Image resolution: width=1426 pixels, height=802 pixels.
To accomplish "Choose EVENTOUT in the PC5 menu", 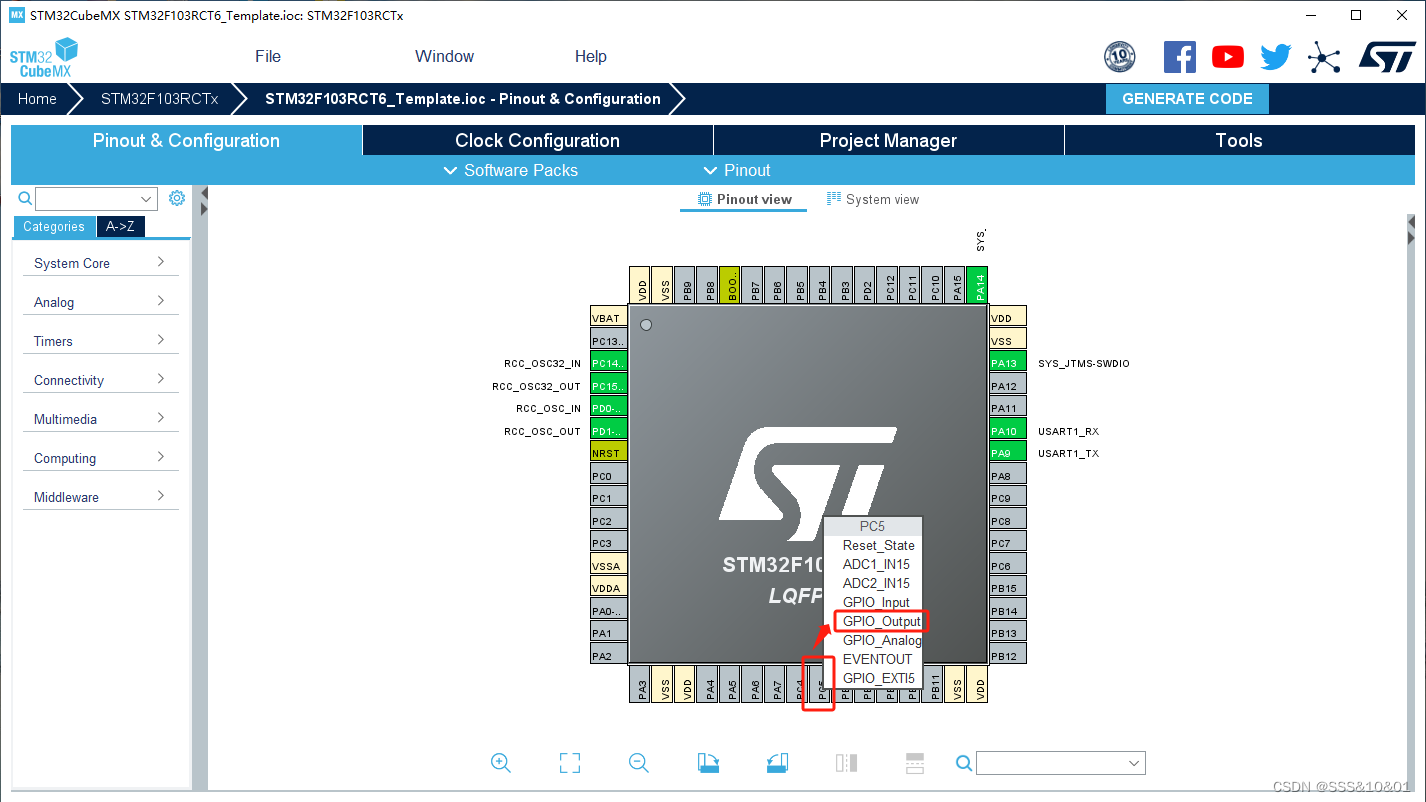I will click(877, 659).
